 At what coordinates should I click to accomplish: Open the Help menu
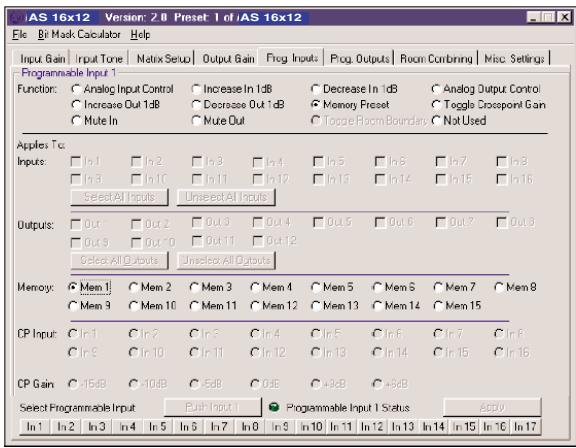tap(140, 35)
